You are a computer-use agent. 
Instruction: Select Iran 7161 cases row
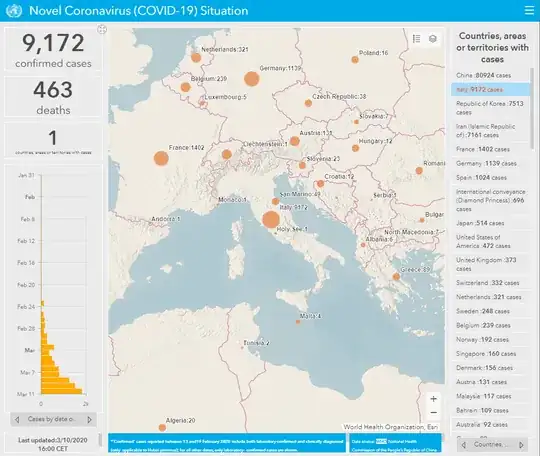click(x=491, y=131)
